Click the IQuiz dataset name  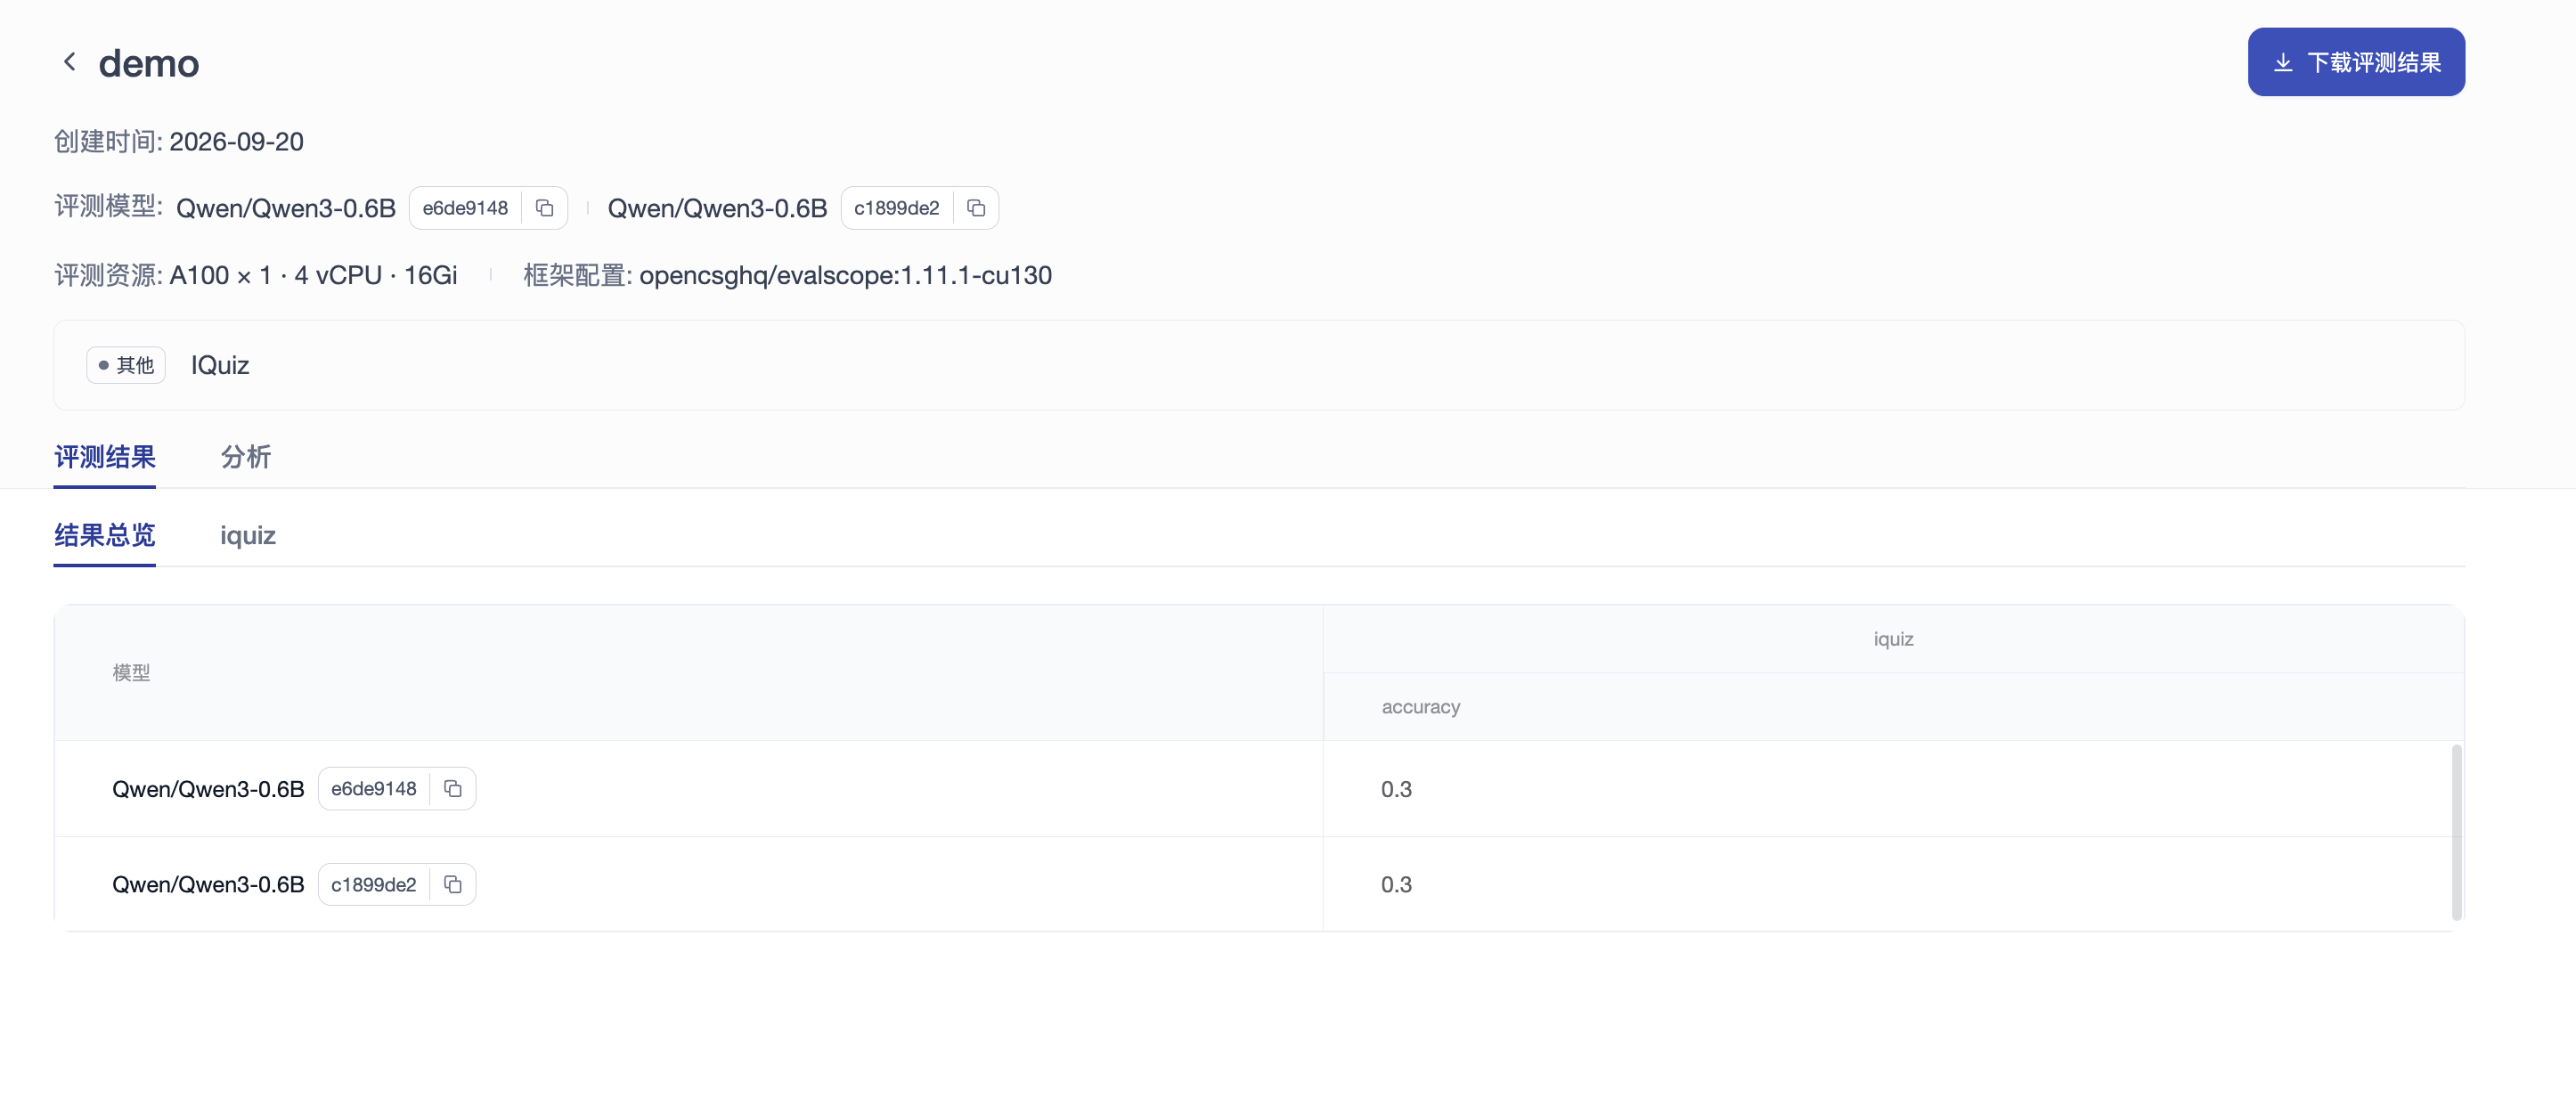(220, 365)
